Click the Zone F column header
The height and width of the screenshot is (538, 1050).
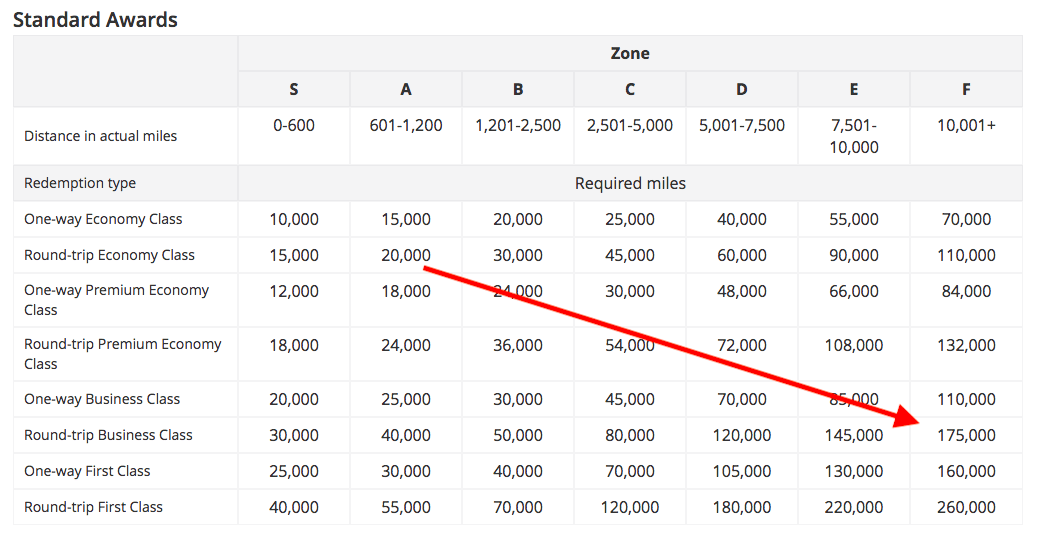coord(966,89)
